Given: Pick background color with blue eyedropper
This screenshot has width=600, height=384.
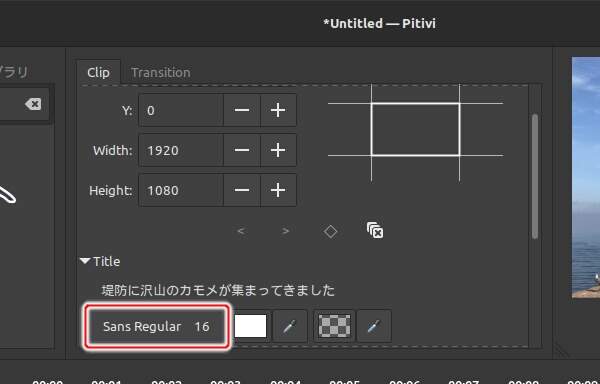Looking at the screenshot, I should (x=374, y=326).
